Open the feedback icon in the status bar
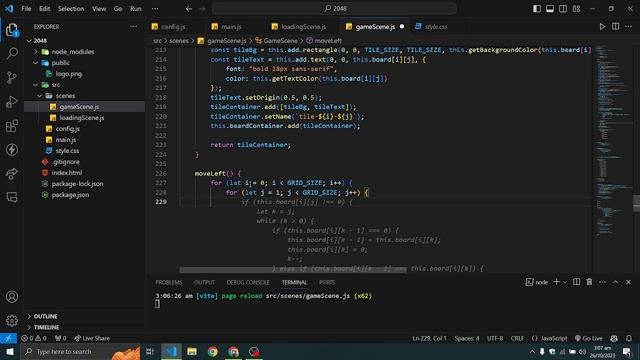Viewport: 640px width, 360px height. pos(614,338)
